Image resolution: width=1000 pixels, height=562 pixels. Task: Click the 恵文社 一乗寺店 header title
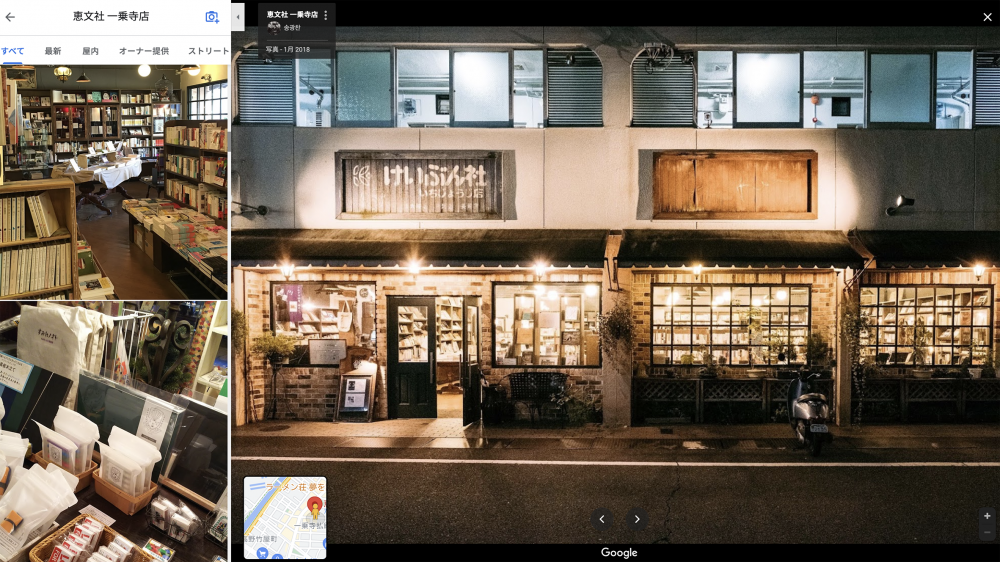pos(111,17)
